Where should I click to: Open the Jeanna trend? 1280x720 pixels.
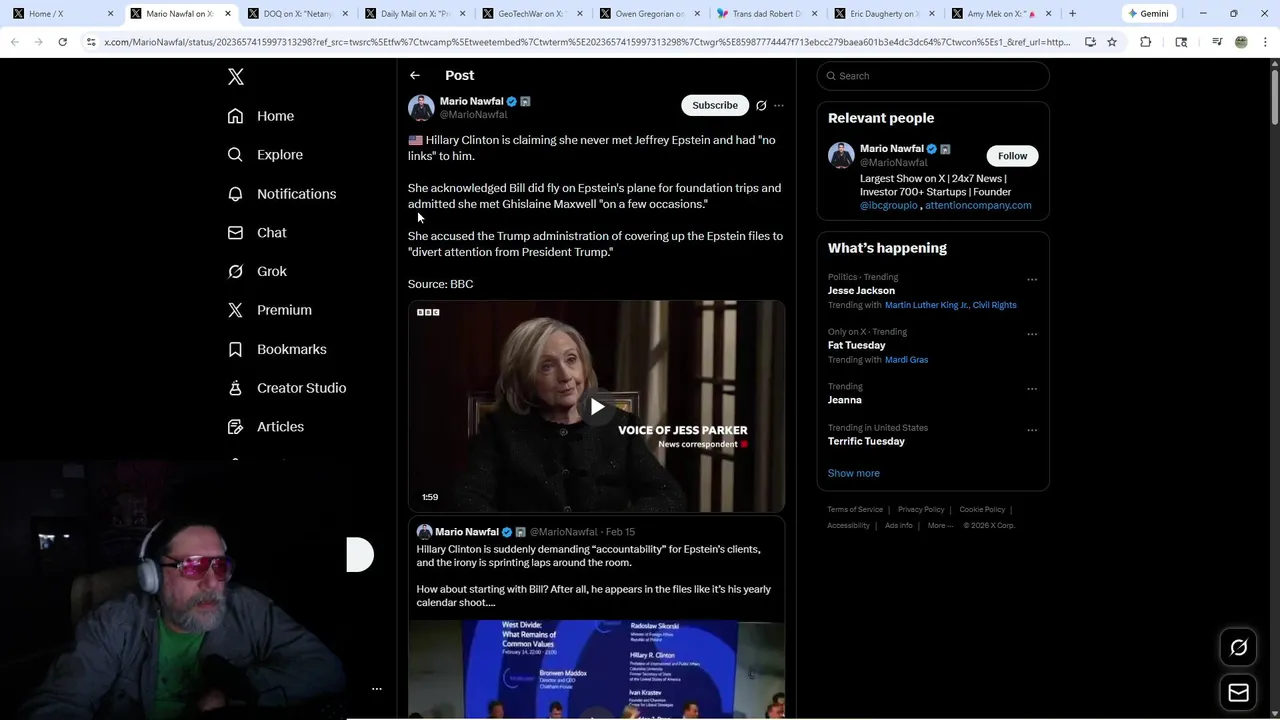pos(844,400)
